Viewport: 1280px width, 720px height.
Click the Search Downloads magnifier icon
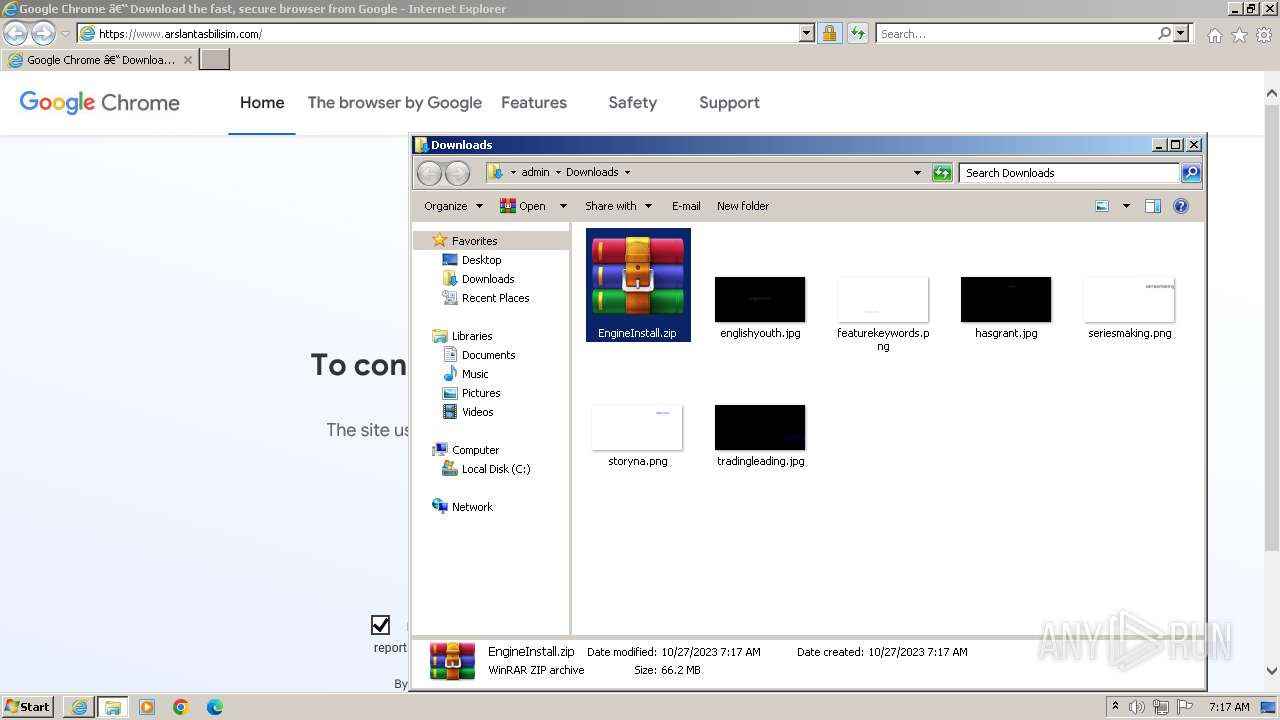coord(1190,173)
